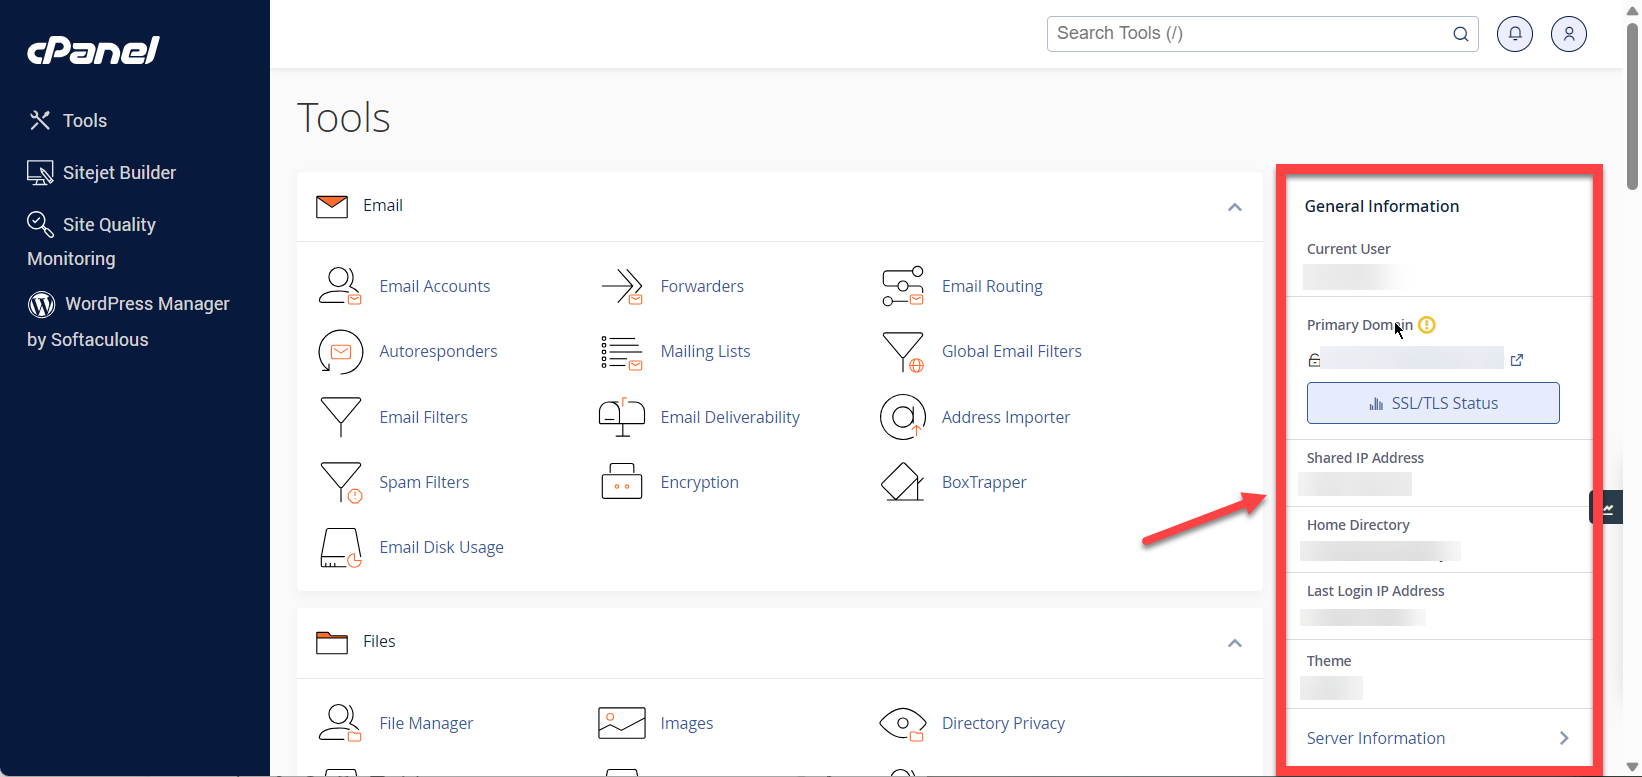The width and height of the screenshot is (1642, 777).
Task: Expand Server Information
Action: [x=1563, y=738]
